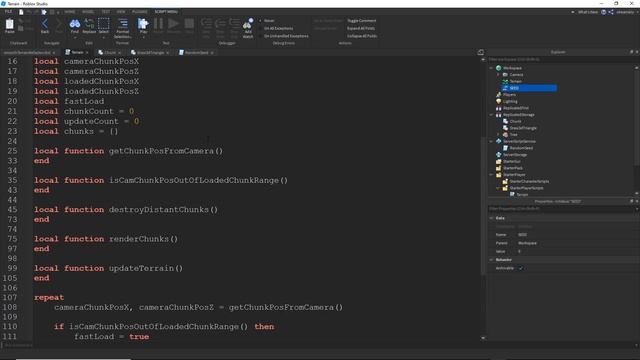Select the highlighted SEED value item
The image size is (640, 360).
[529, 88]
